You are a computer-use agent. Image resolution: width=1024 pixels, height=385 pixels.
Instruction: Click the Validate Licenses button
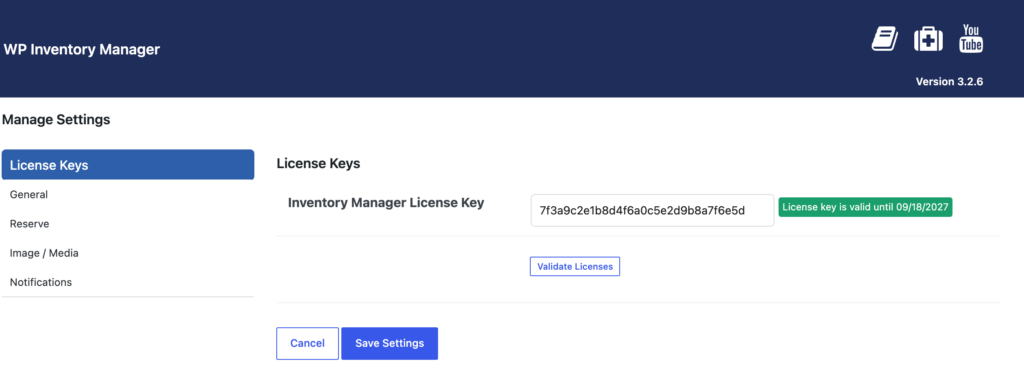pyautogui.click(x=575, y=266)
